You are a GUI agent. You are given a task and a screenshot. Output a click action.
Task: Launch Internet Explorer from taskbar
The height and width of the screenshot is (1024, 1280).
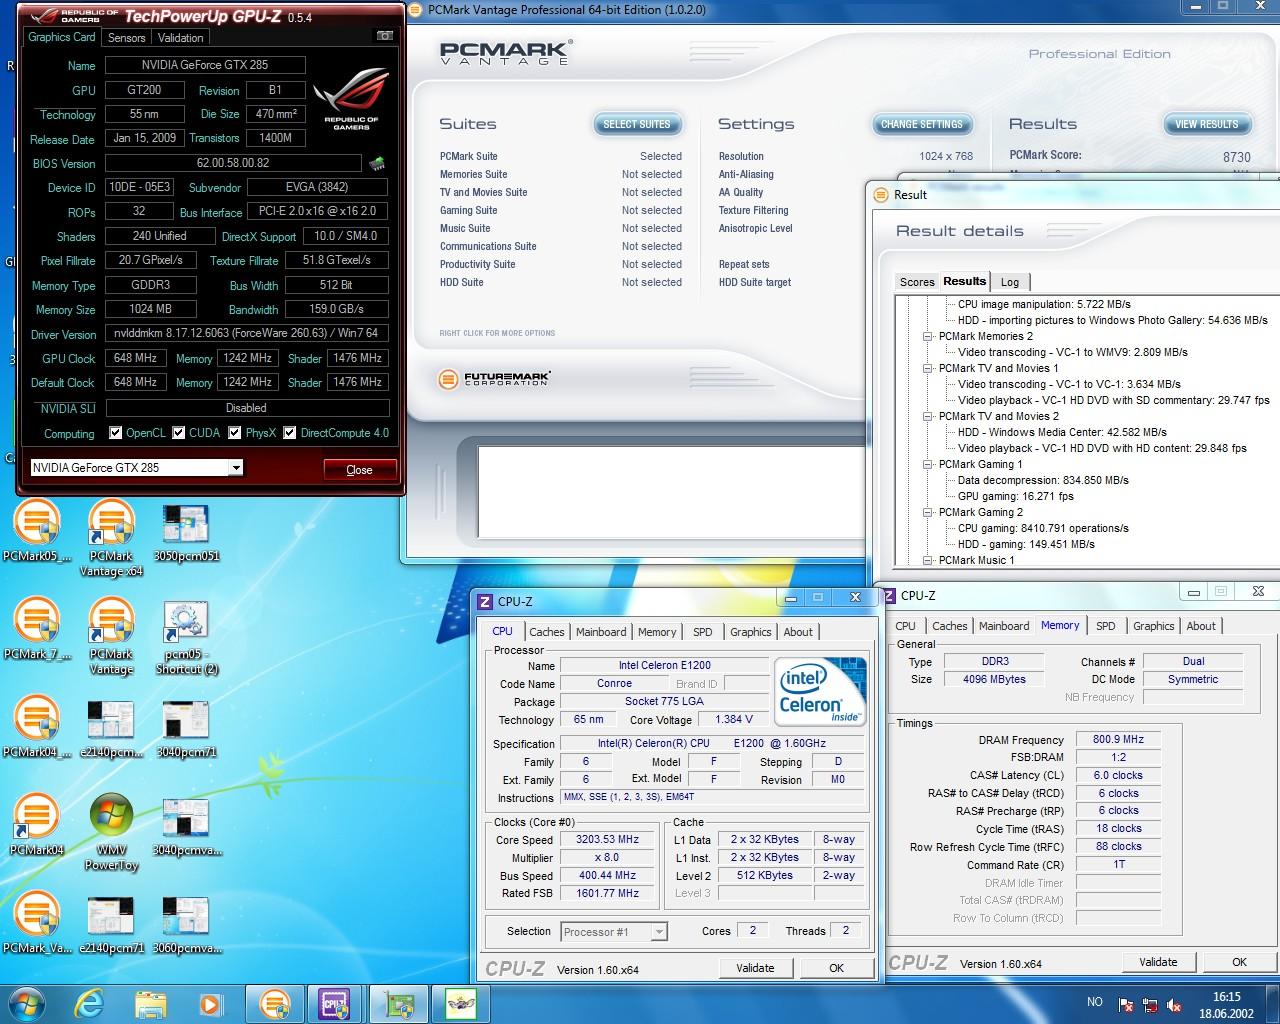(91, 1003)
